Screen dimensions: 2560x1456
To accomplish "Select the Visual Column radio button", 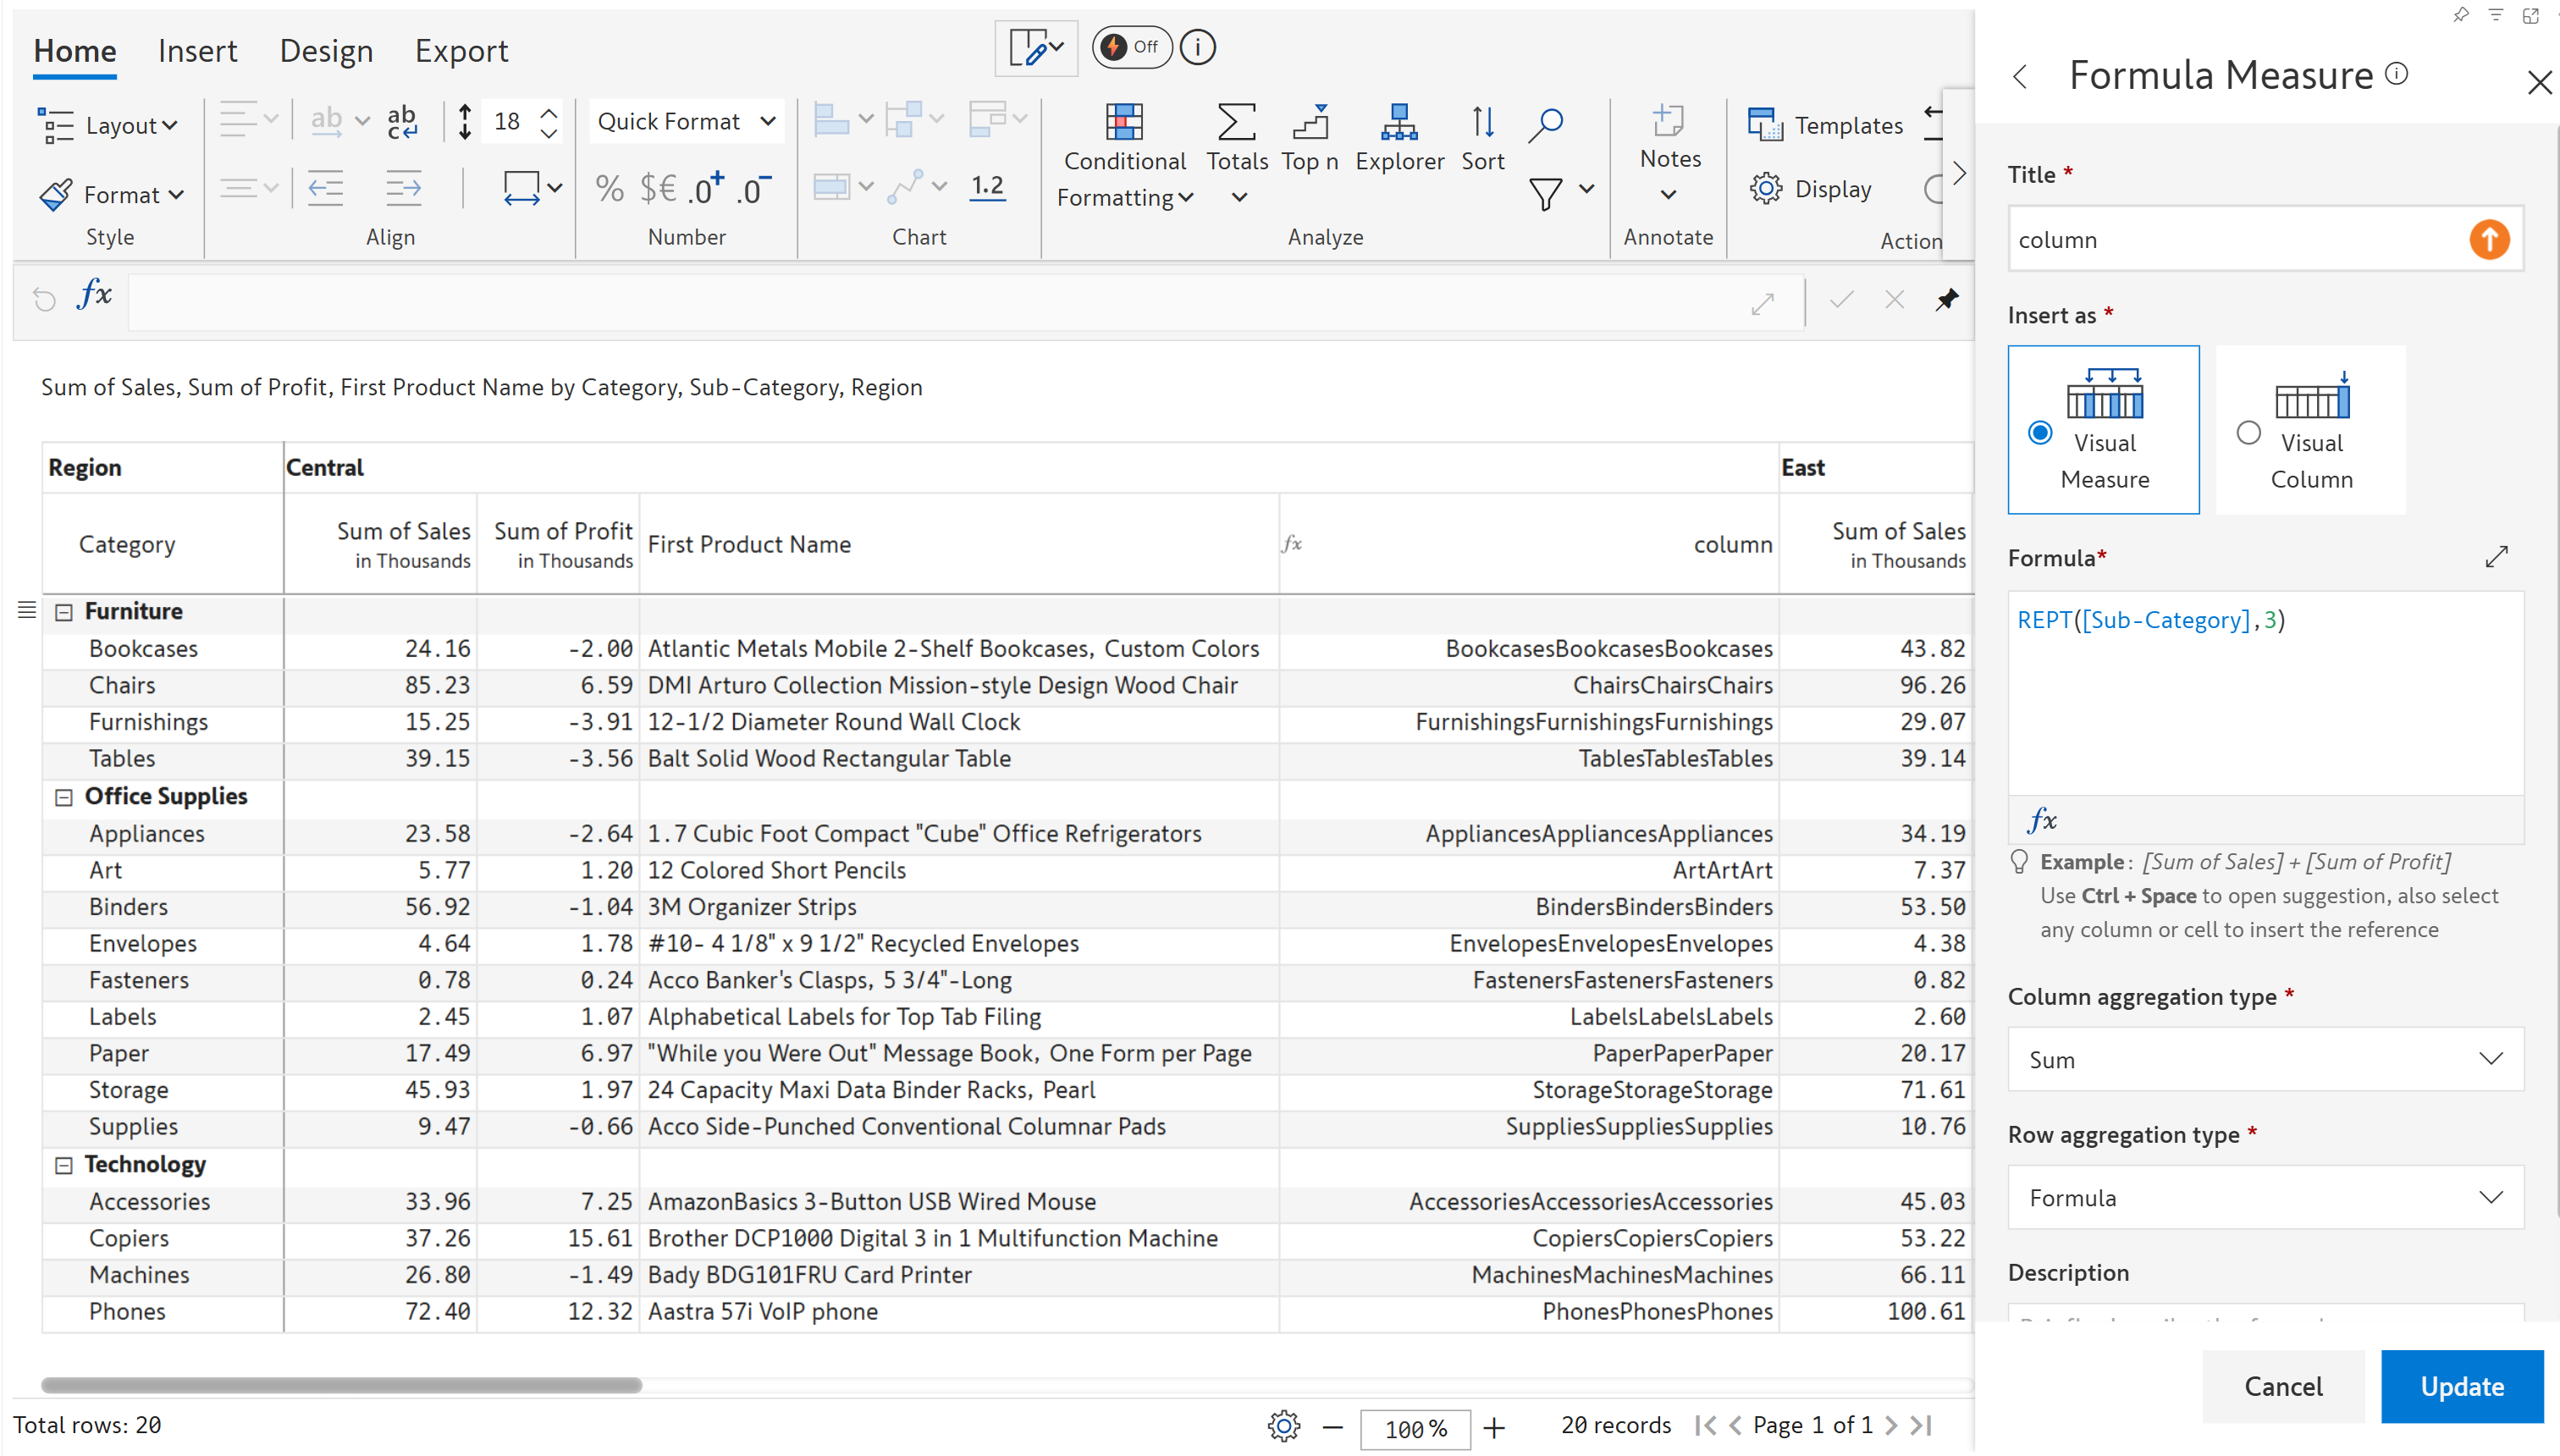I will coord(2248,433).
